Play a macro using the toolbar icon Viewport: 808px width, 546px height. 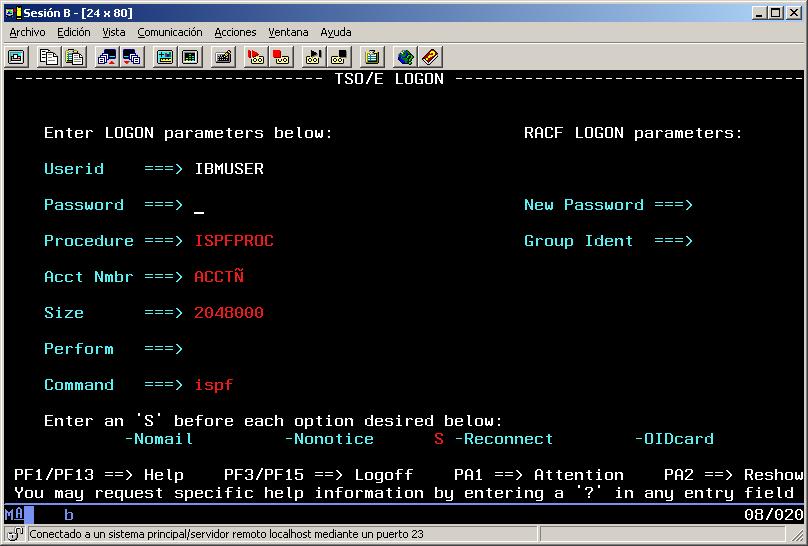pos(313,57)
